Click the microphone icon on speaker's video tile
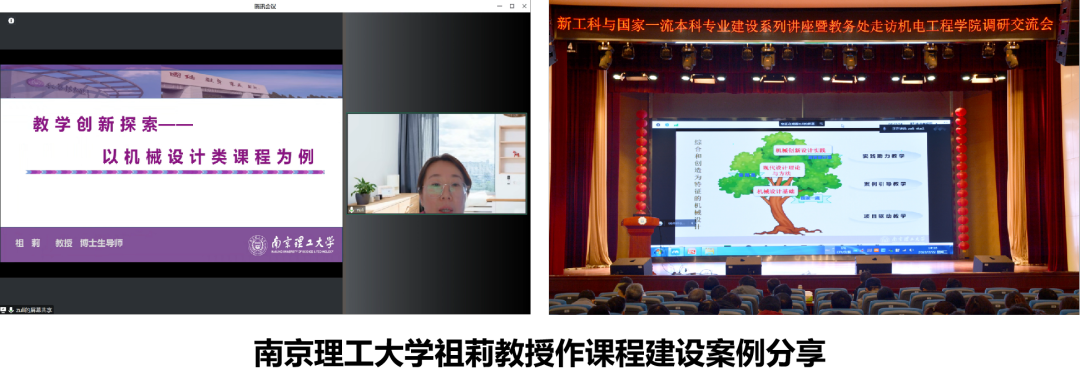 point(352,209)
